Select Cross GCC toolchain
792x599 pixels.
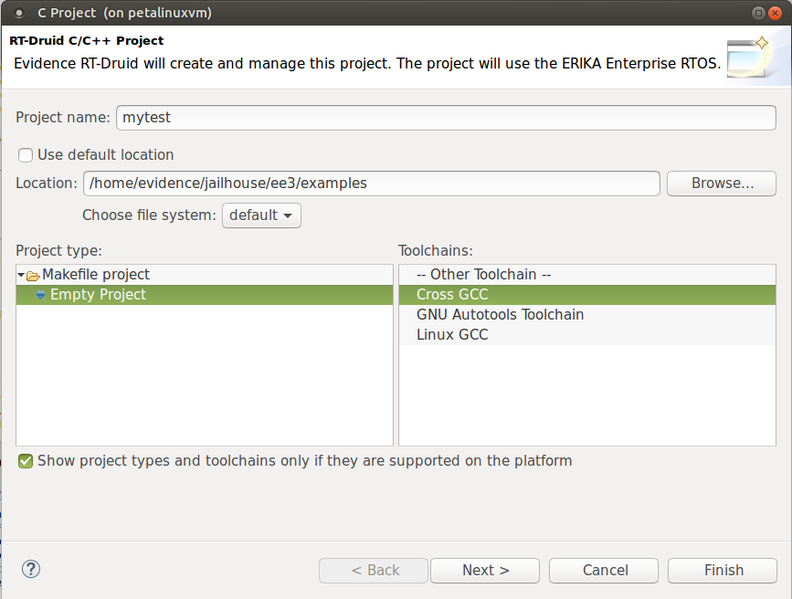tap(587, 295)
